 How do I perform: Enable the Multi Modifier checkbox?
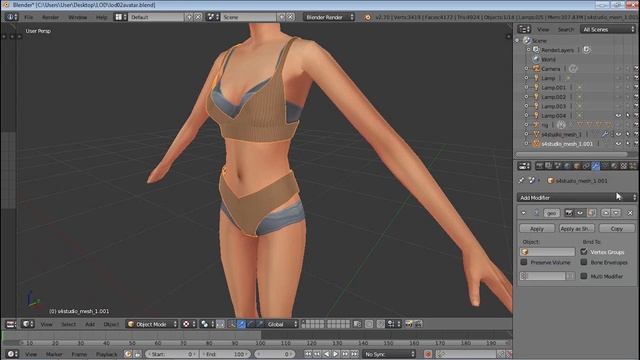(x=584, y=276)
